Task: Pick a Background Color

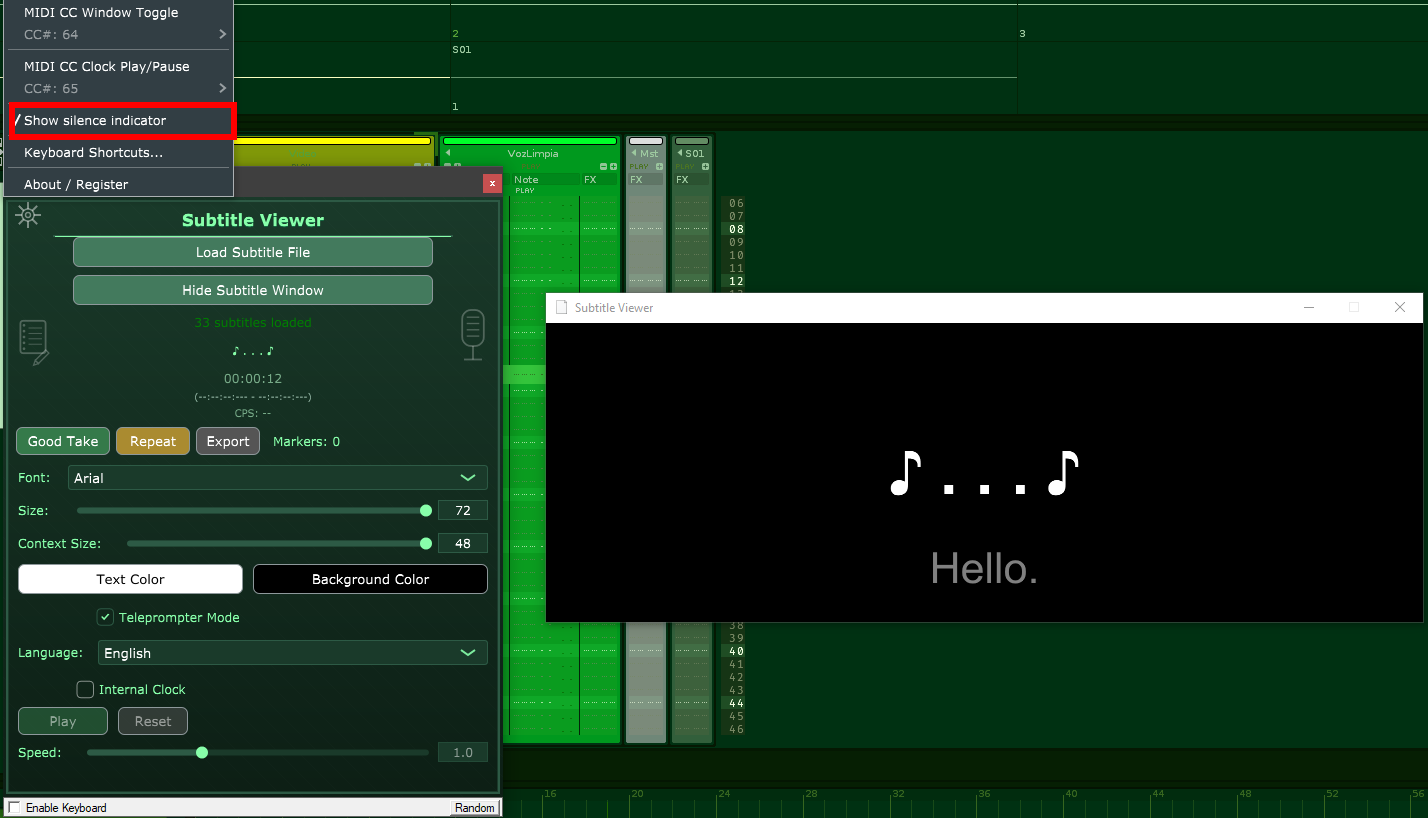Action: [370, 579]
